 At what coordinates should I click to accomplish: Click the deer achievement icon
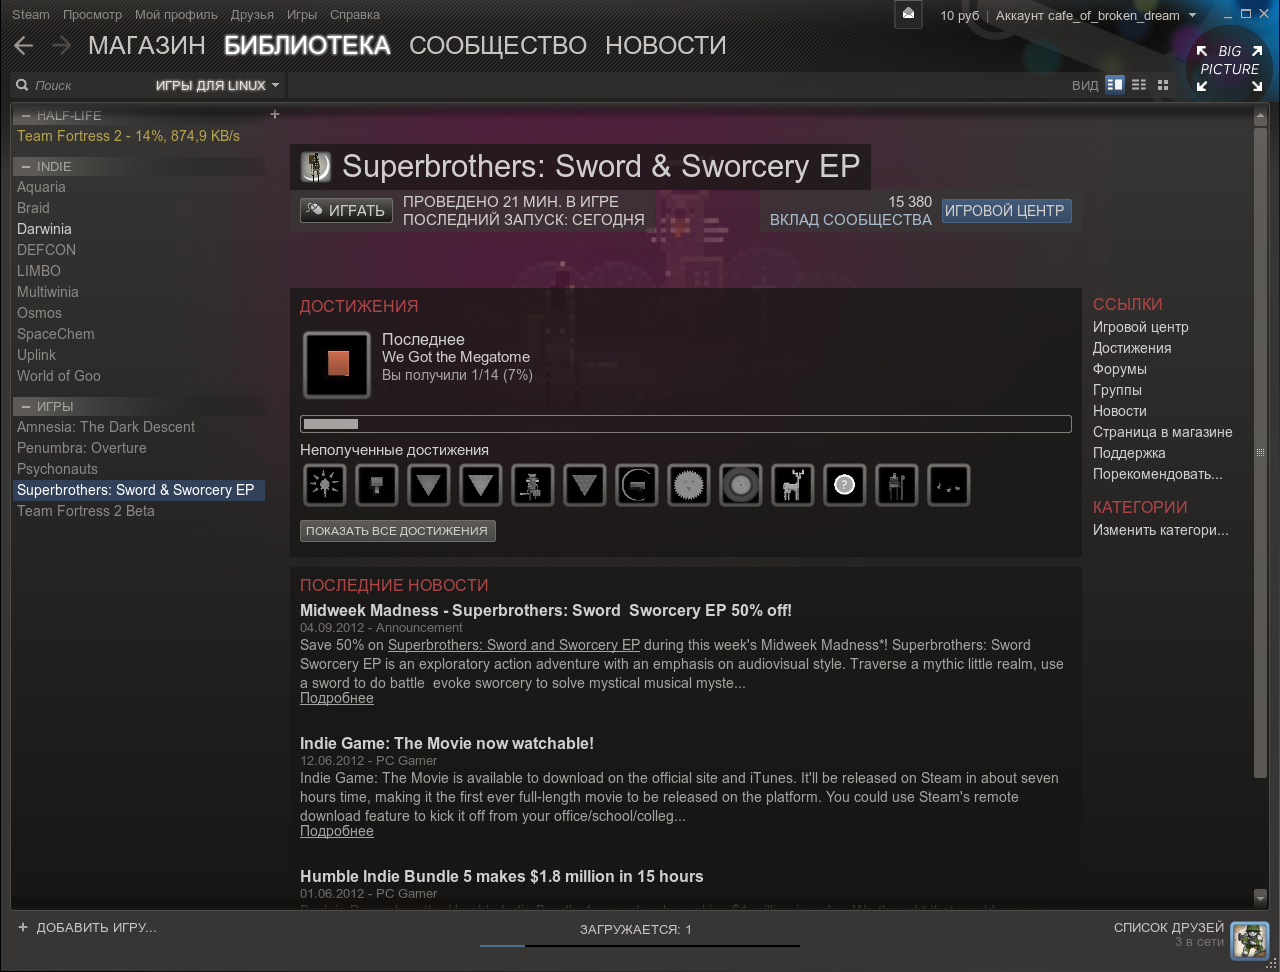click(x=792, y=485)
